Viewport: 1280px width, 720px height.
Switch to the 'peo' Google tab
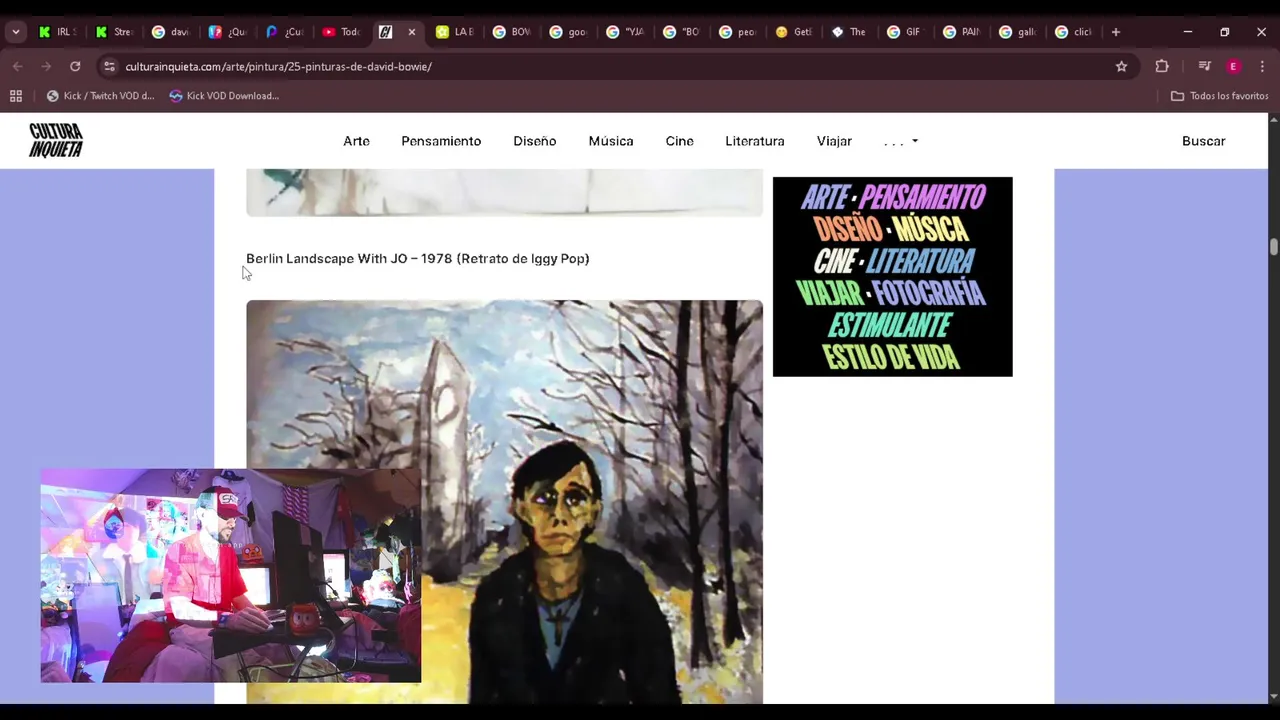click(x=738, y=32)
